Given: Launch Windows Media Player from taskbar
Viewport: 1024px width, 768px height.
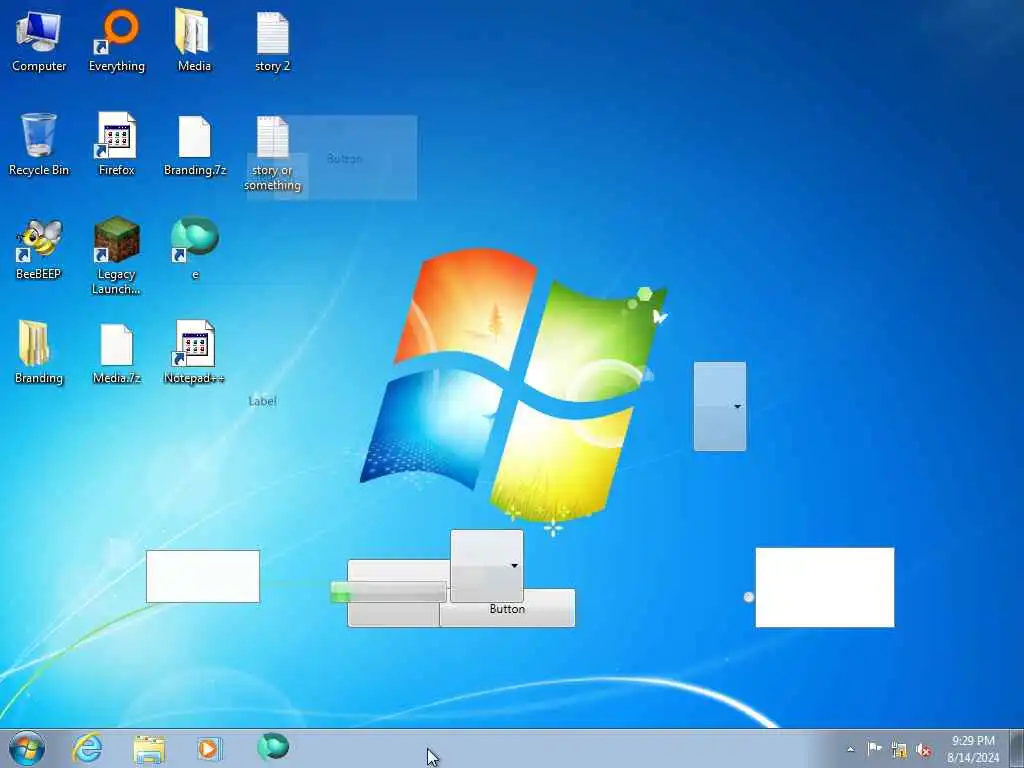Looking at the screenshot, I should click(x=209, y=748).
